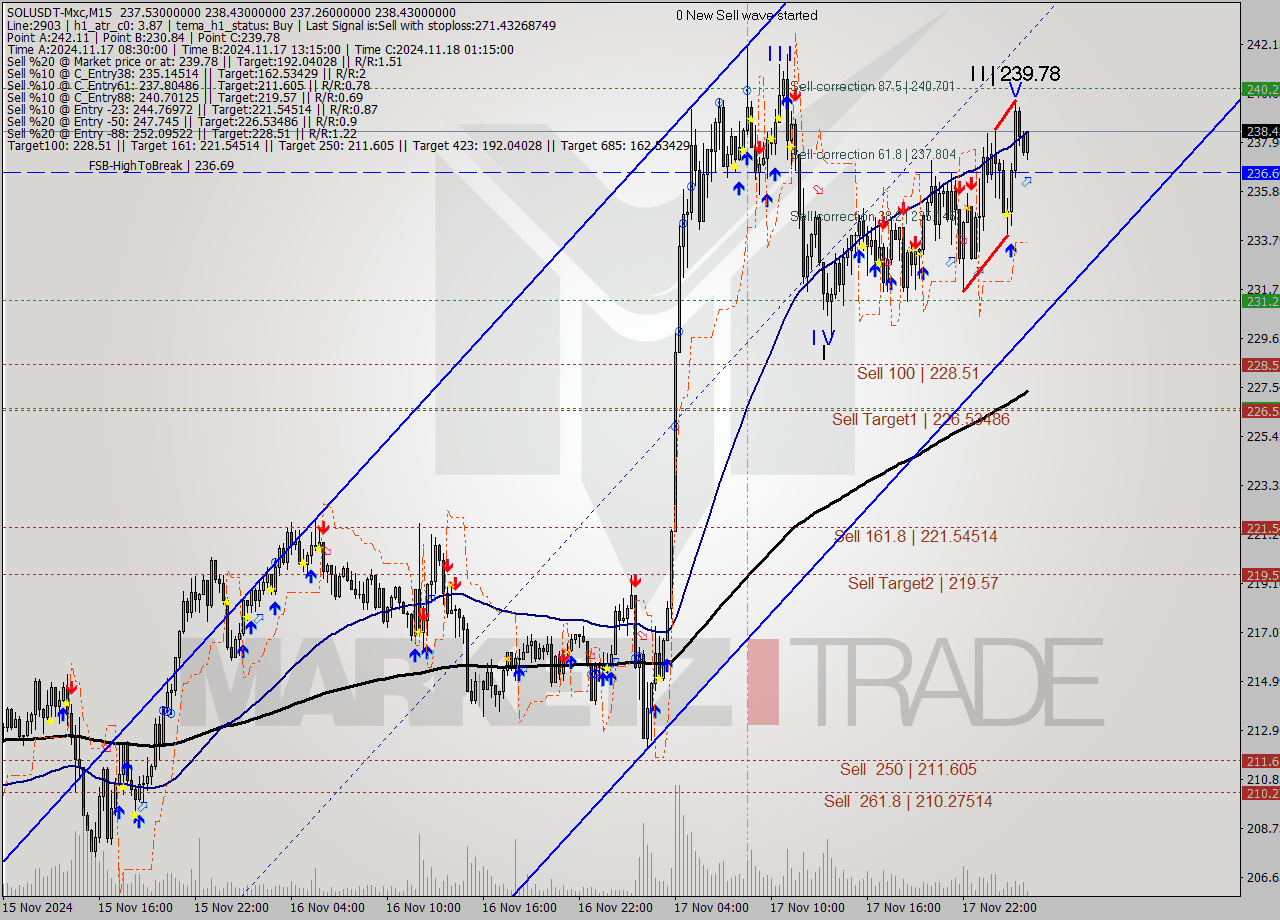Click the '16 Nov 04:00' time axis label
This screenshot has height=920, width=1280.
pos(328,908)
